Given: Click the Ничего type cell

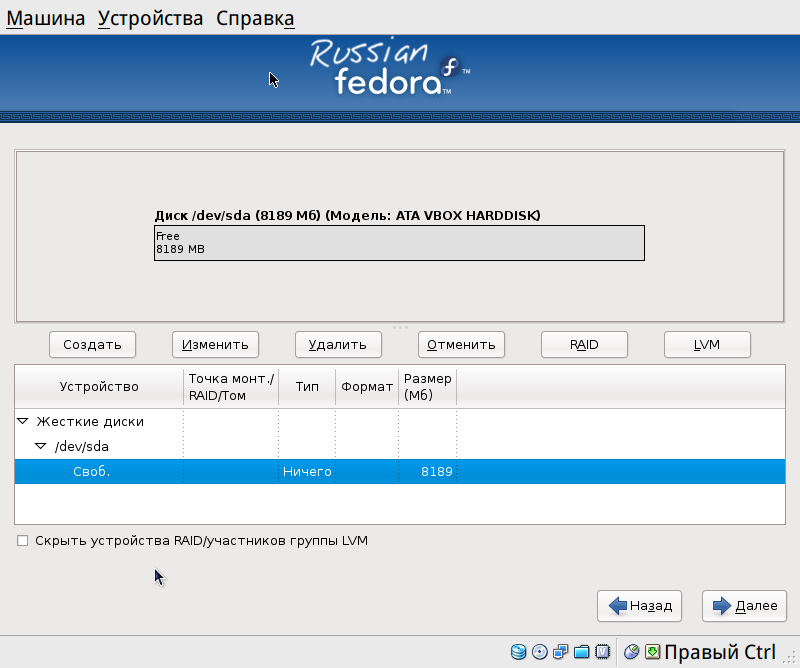Looking at the screenshot, I should click(307, 472).
